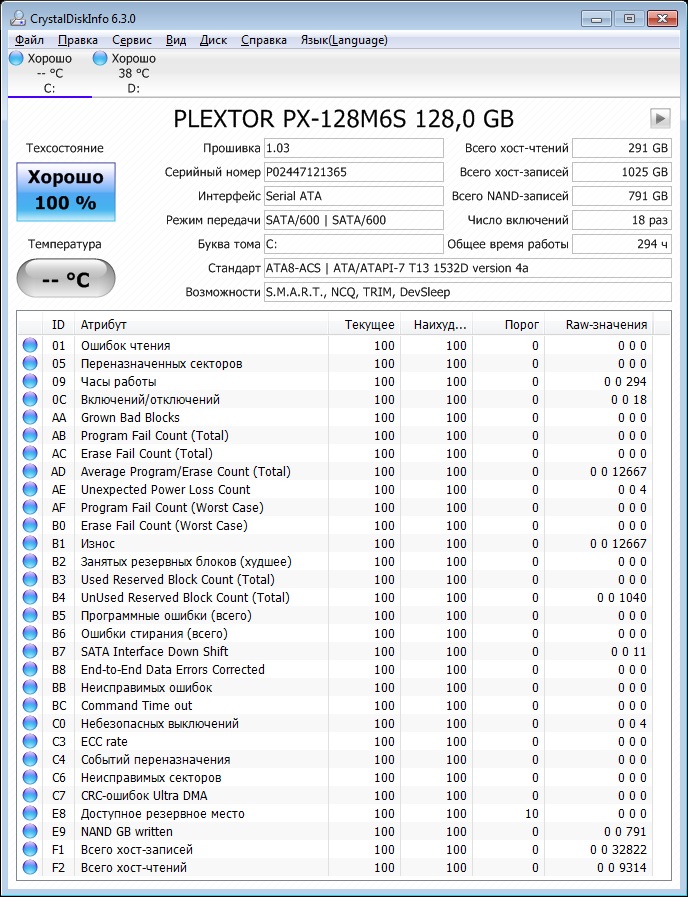688x897 pixels.
Task: Click the Текущее column header
Action: tap(364, 324)
